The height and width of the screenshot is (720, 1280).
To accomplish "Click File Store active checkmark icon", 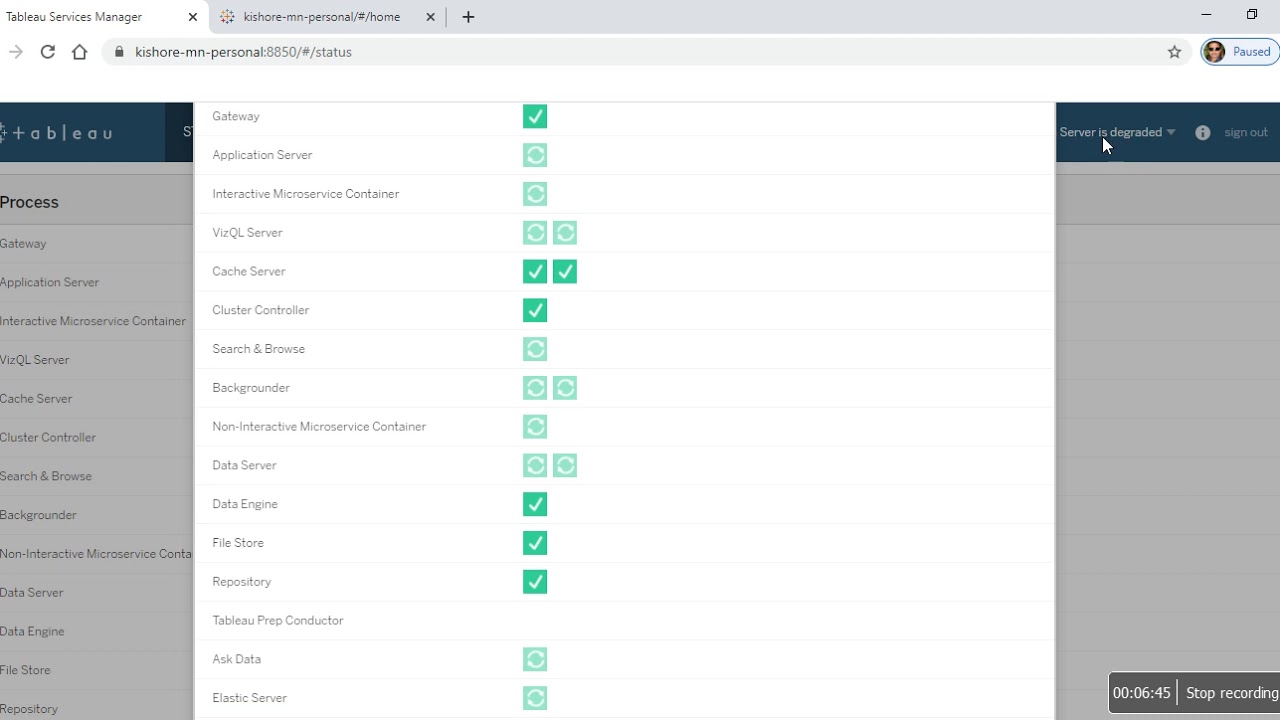I will click(535, 543).
